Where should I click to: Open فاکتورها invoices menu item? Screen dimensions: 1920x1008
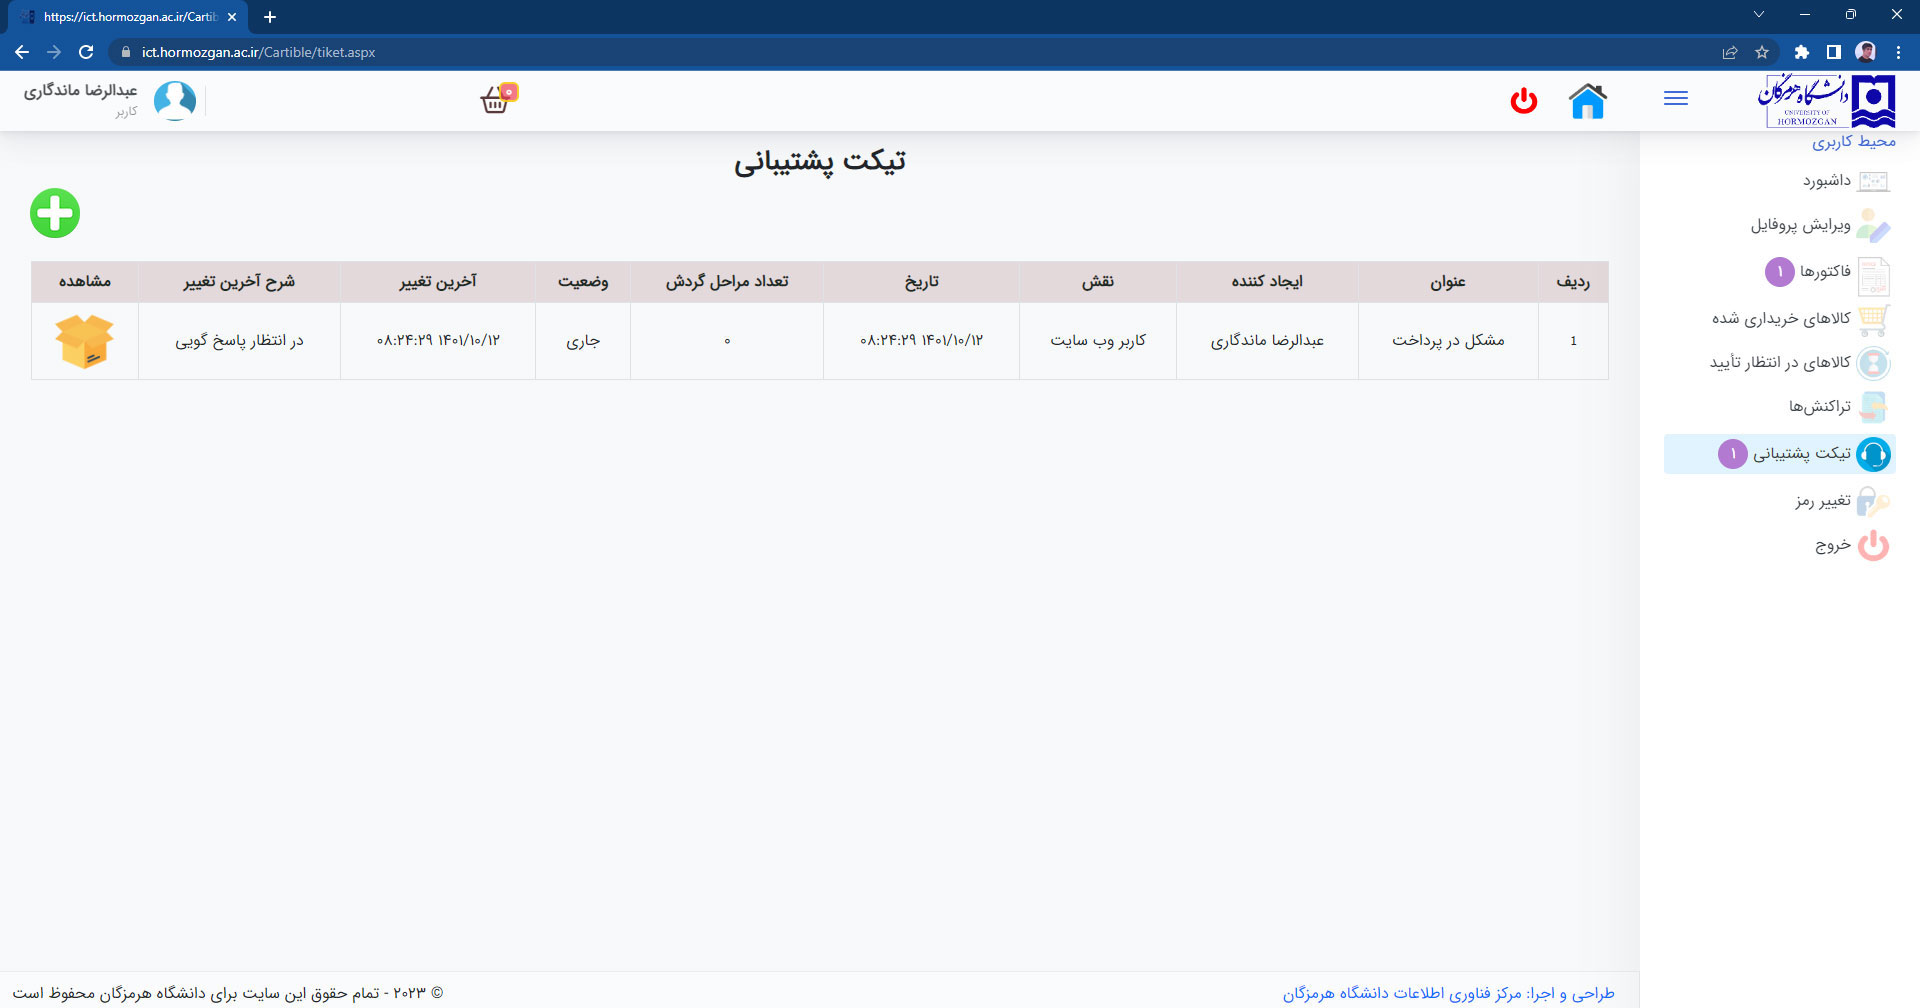1825,272
